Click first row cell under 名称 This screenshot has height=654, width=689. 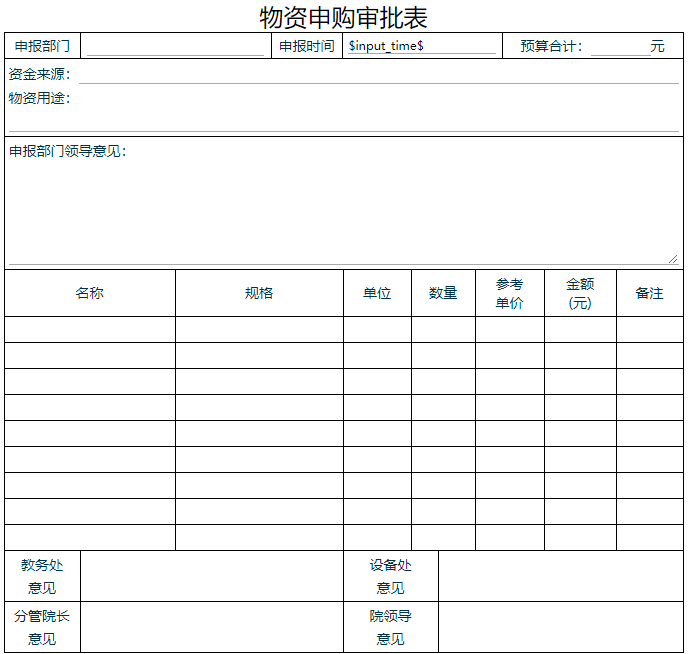click(90, 330)
